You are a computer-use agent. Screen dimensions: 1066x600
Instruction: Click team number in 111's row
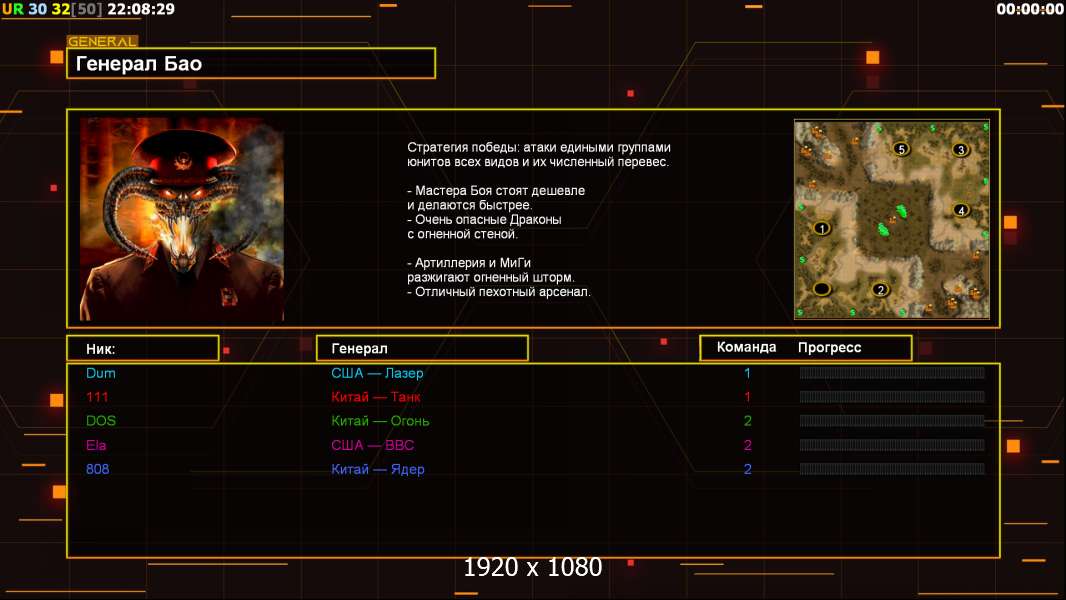(x=747, y=397)
